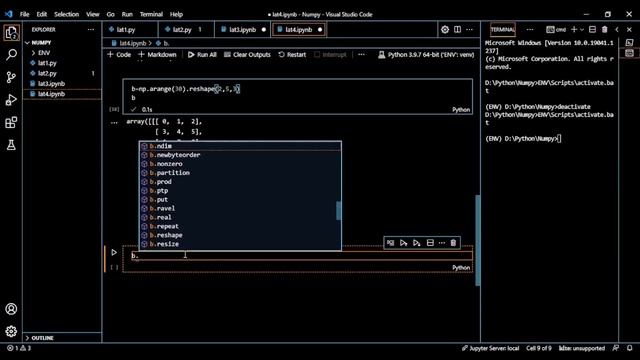Click into the b. cell input
Screen dimensions: 640x360
(301, 256)
